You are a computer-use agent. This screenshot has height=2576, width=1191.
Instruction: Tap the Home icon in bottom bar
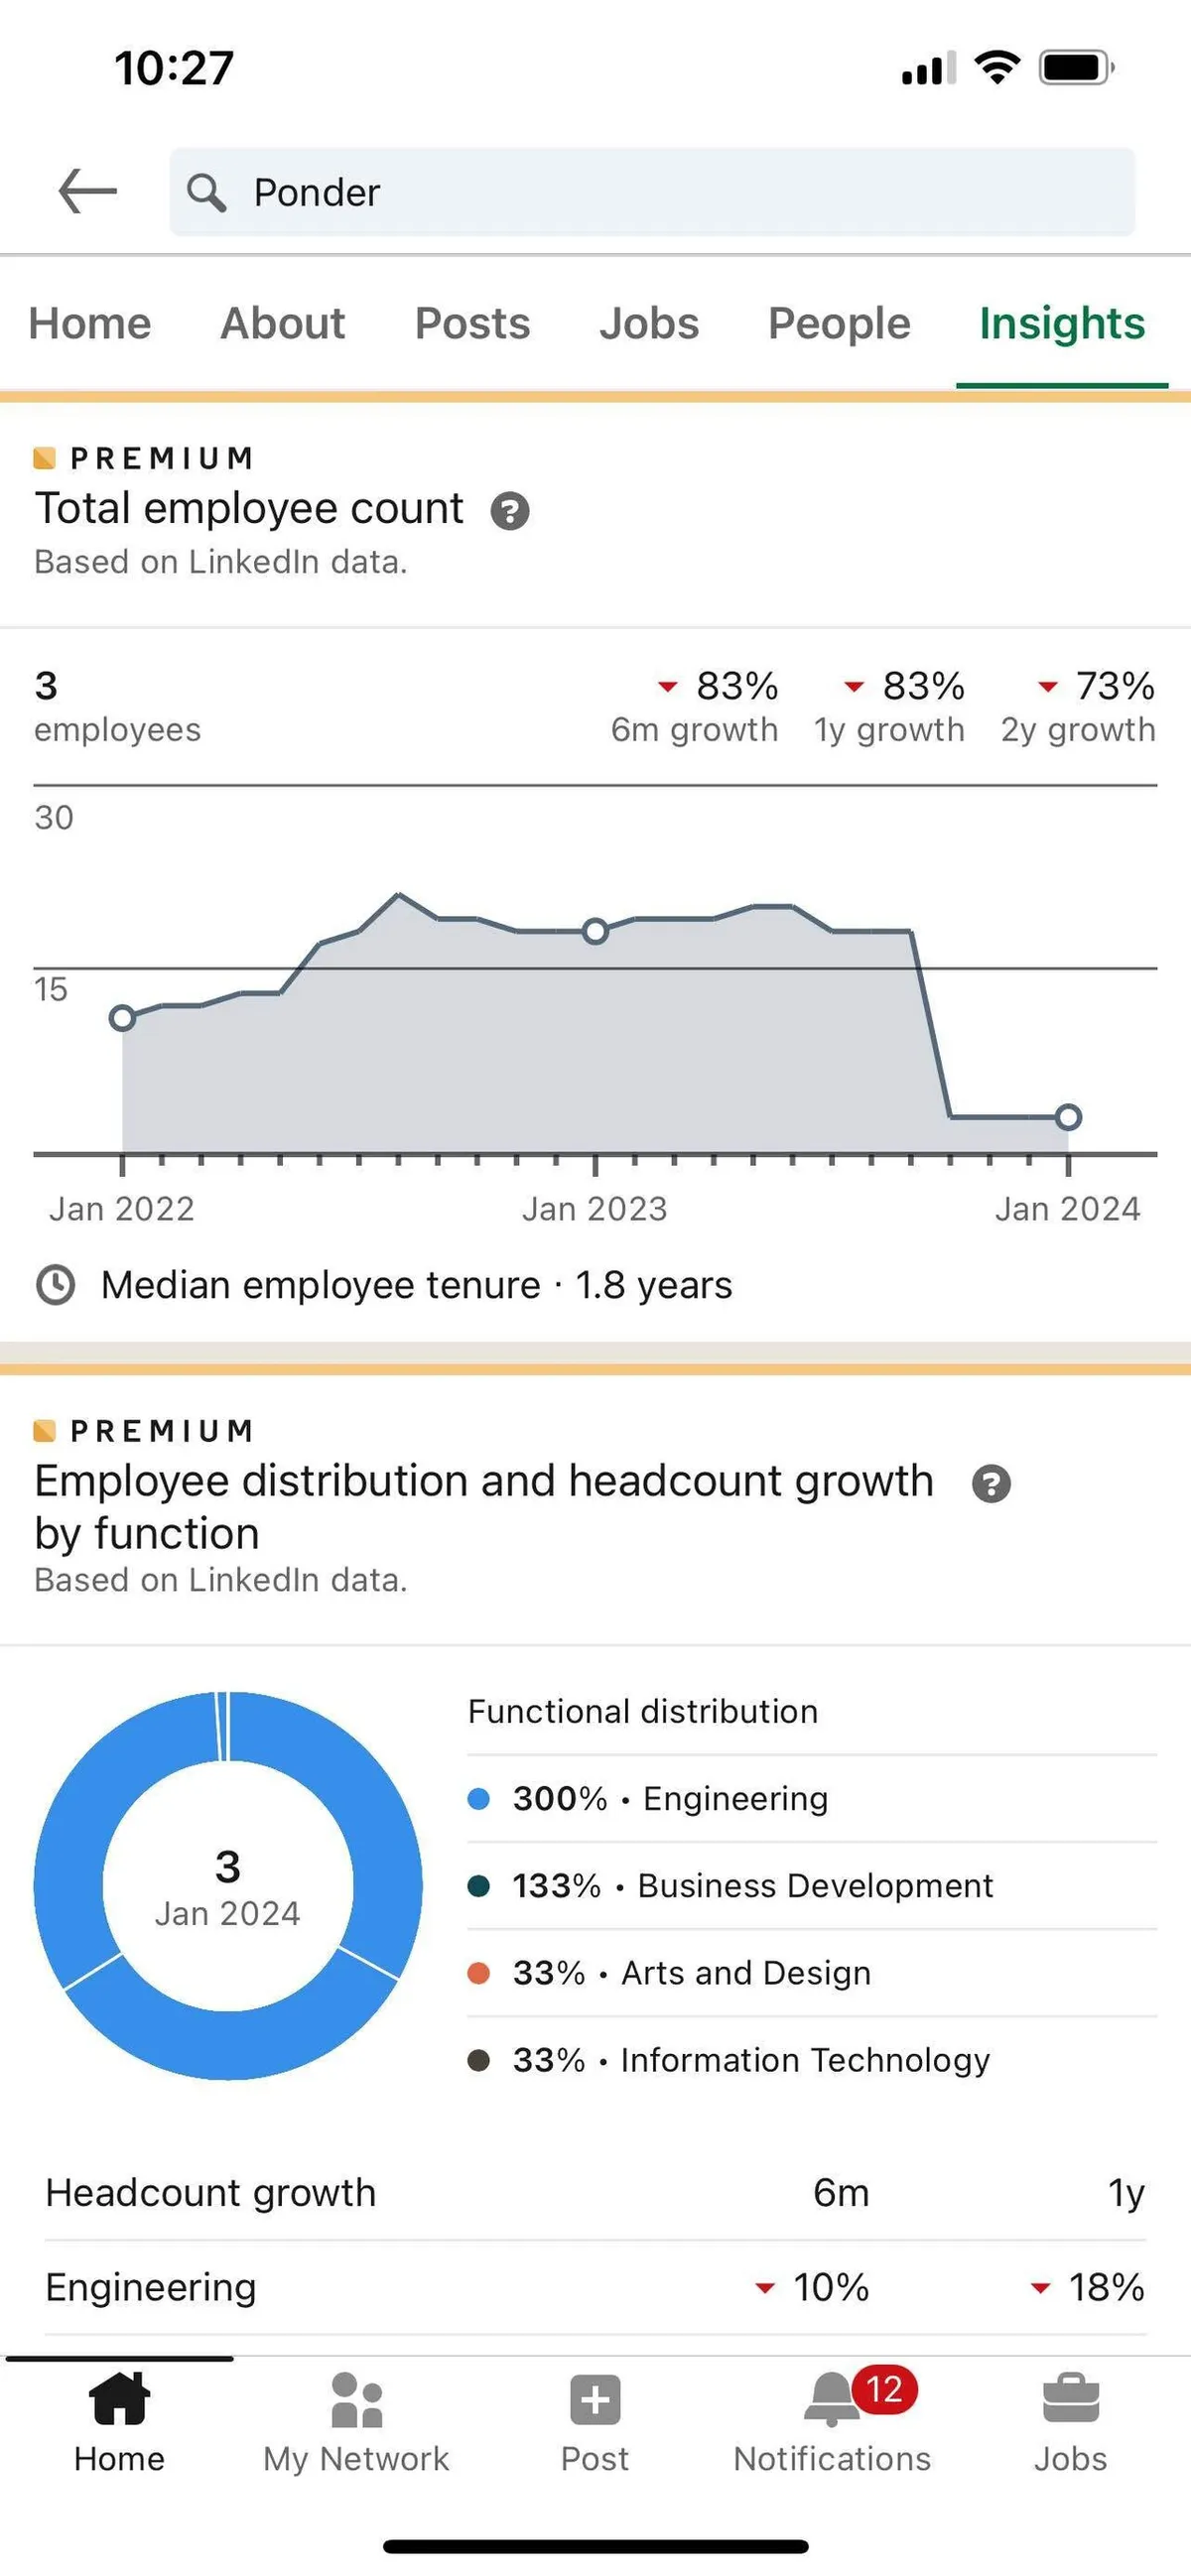click(x=119, y=2400)
